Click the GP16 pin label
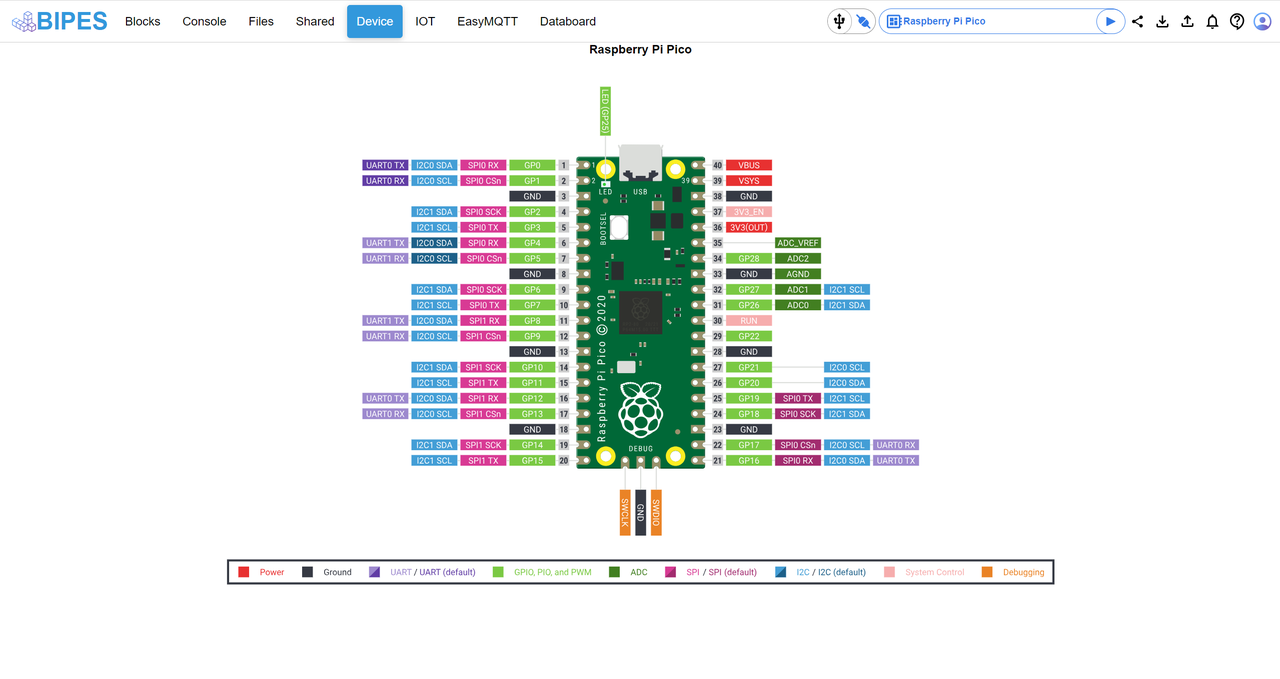 (749, 461)
